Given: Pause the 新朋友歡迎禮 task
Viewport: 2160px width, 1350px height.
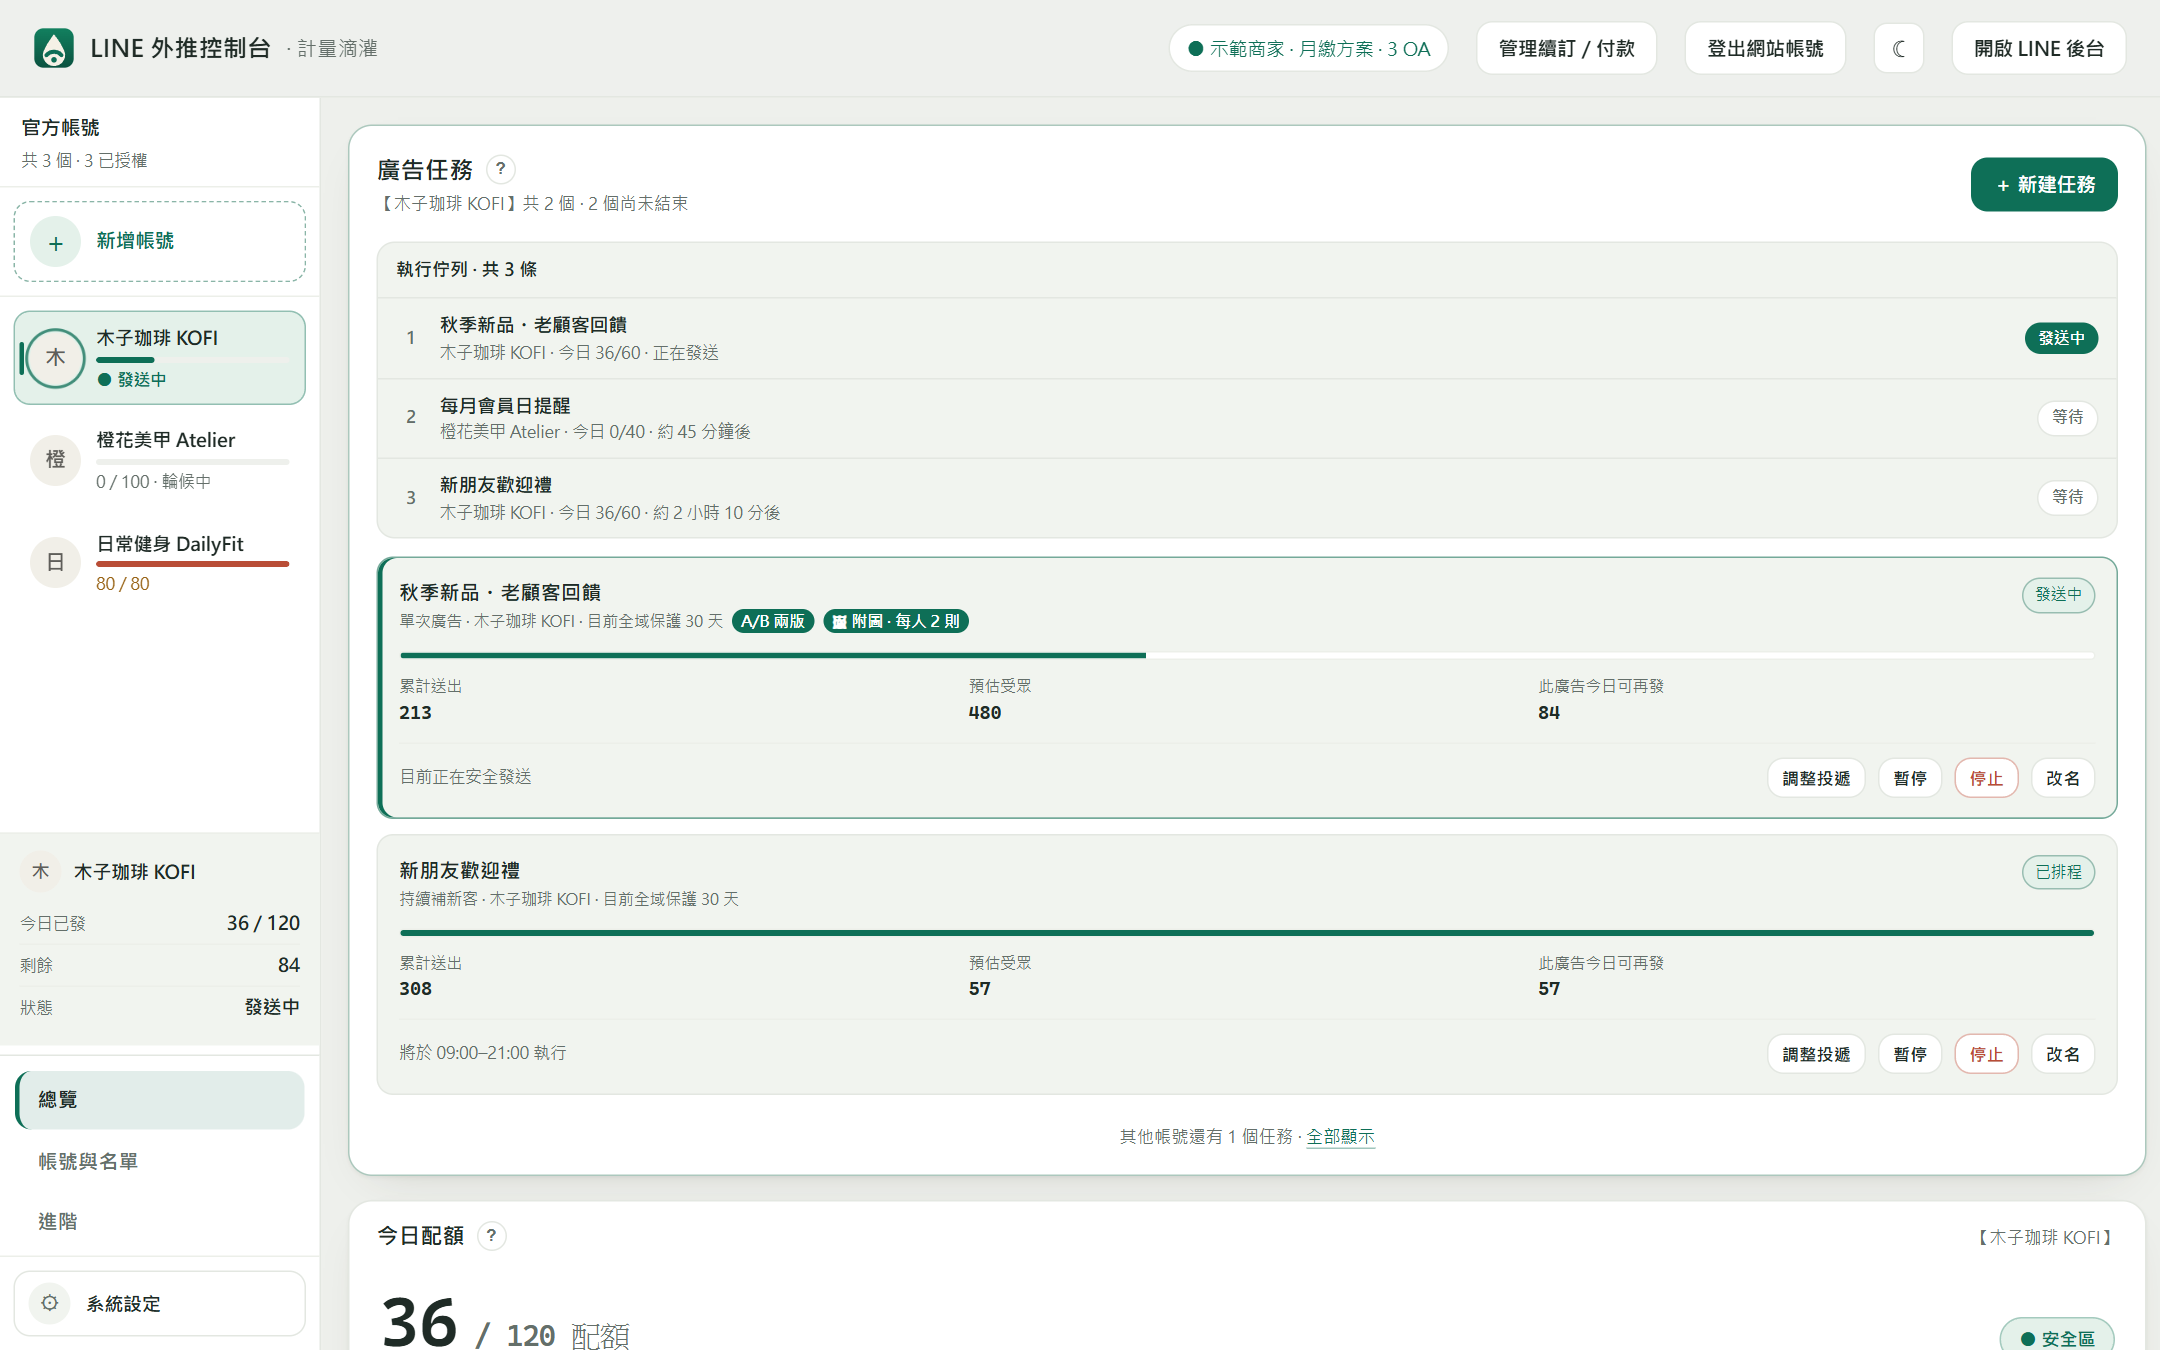Looking at the screenshot, I should [1910, 1054].
